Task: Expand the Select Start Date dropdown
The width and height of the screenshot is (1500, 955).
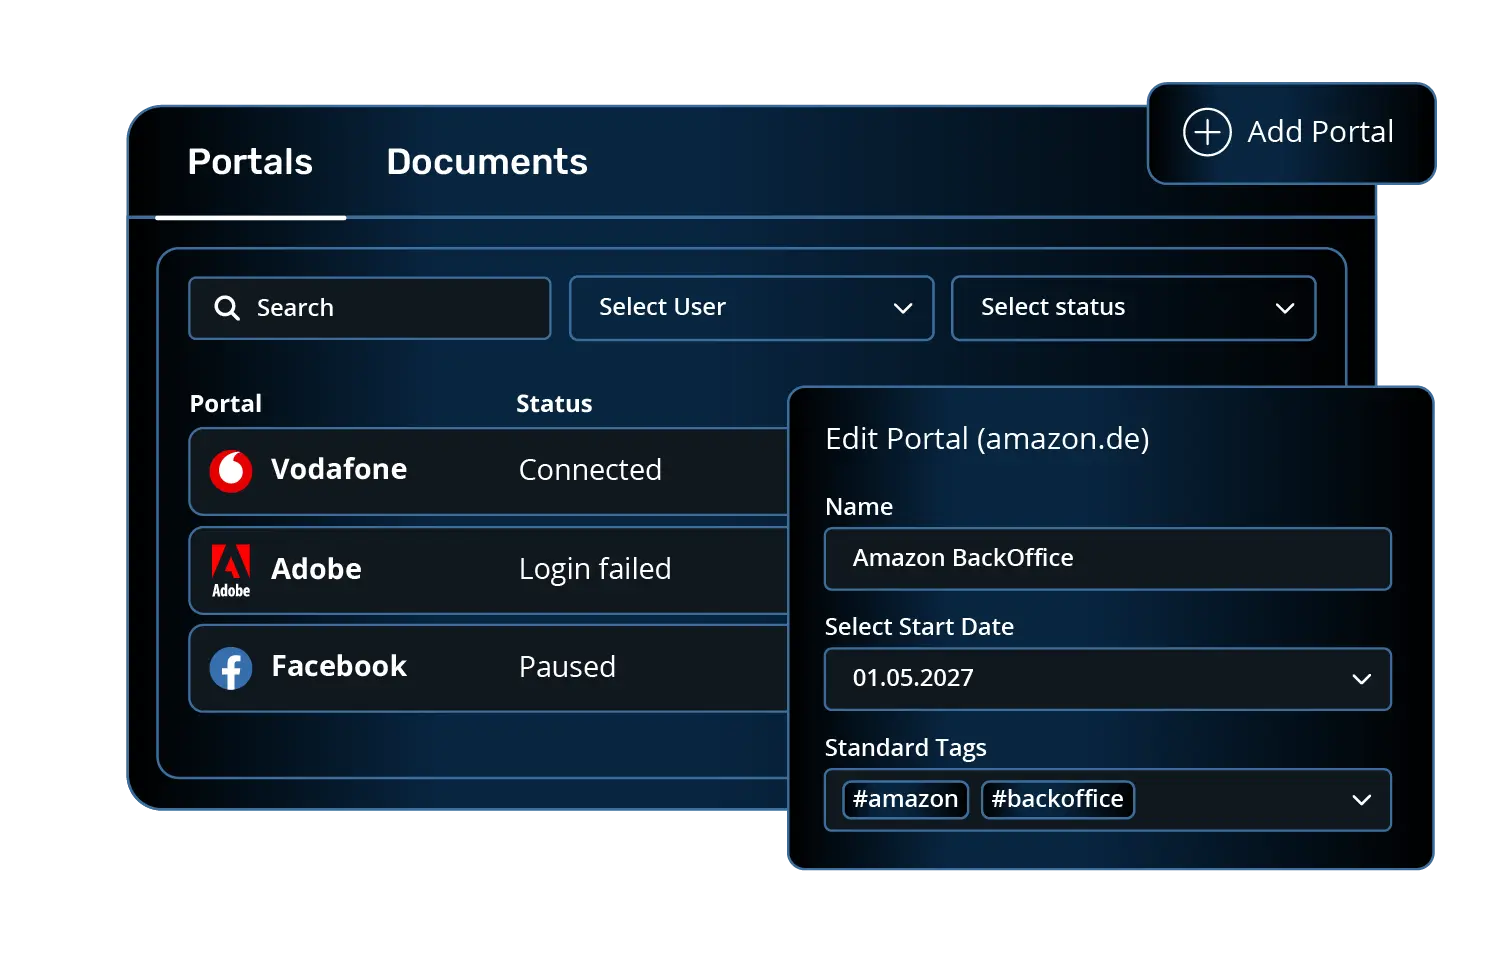Action: point(1108,679)
